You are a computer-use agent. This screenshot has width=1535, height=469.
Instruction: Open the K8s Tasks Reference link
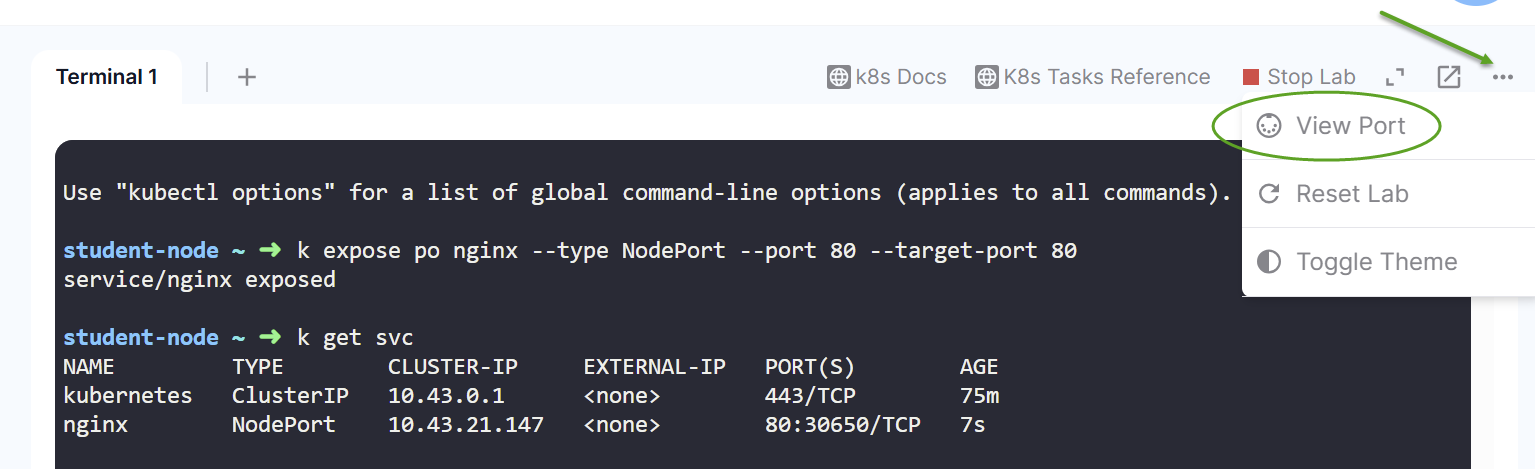(1107, 77)
